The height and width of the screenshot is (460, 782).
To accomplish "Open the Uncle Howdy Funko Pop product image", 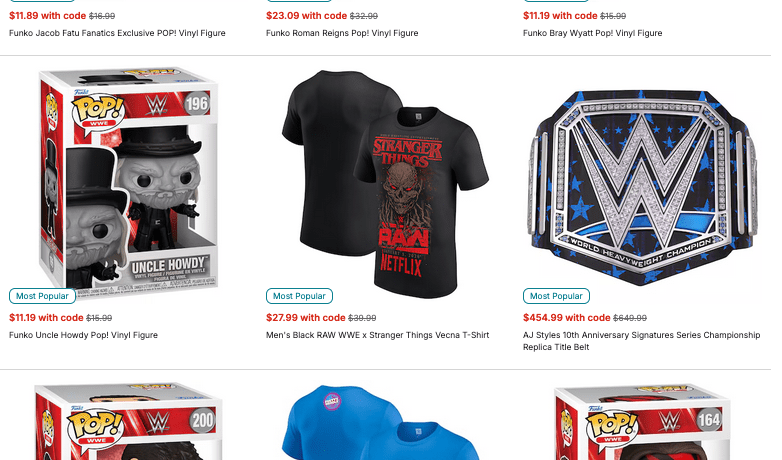I will (128, 185).
